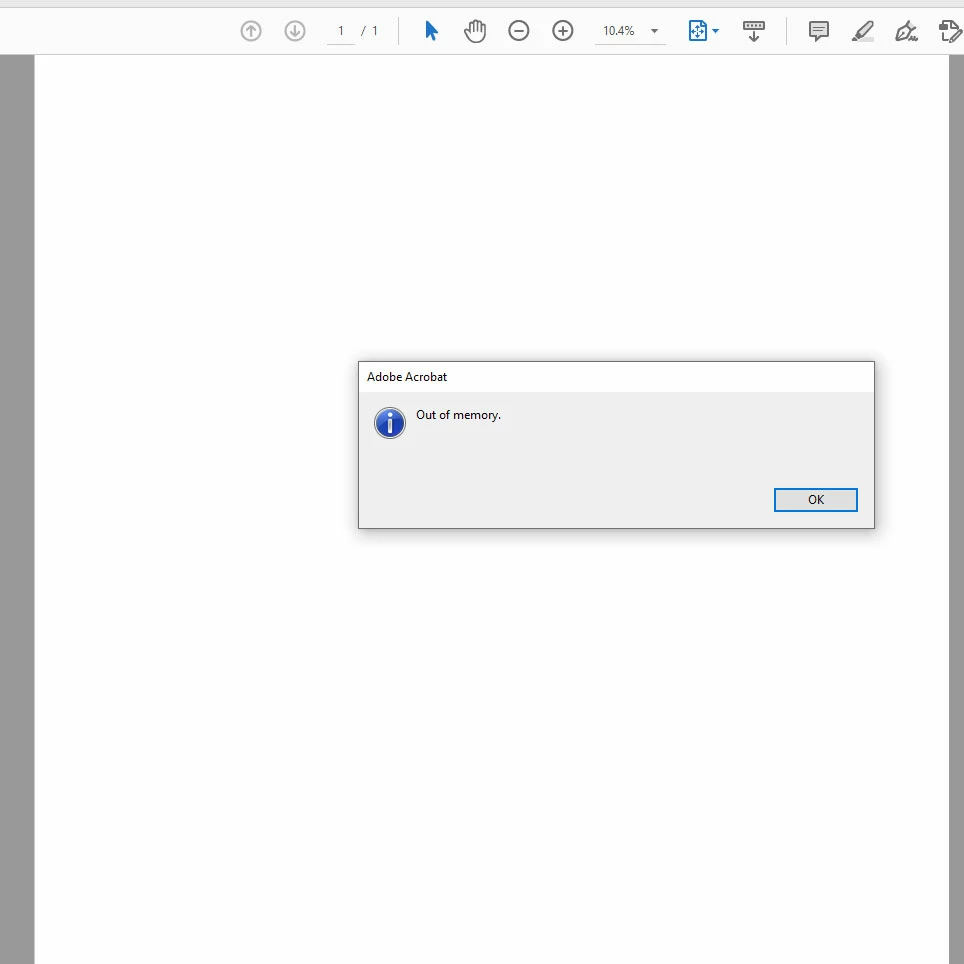Edit the current page number field

tap(341, 31)
